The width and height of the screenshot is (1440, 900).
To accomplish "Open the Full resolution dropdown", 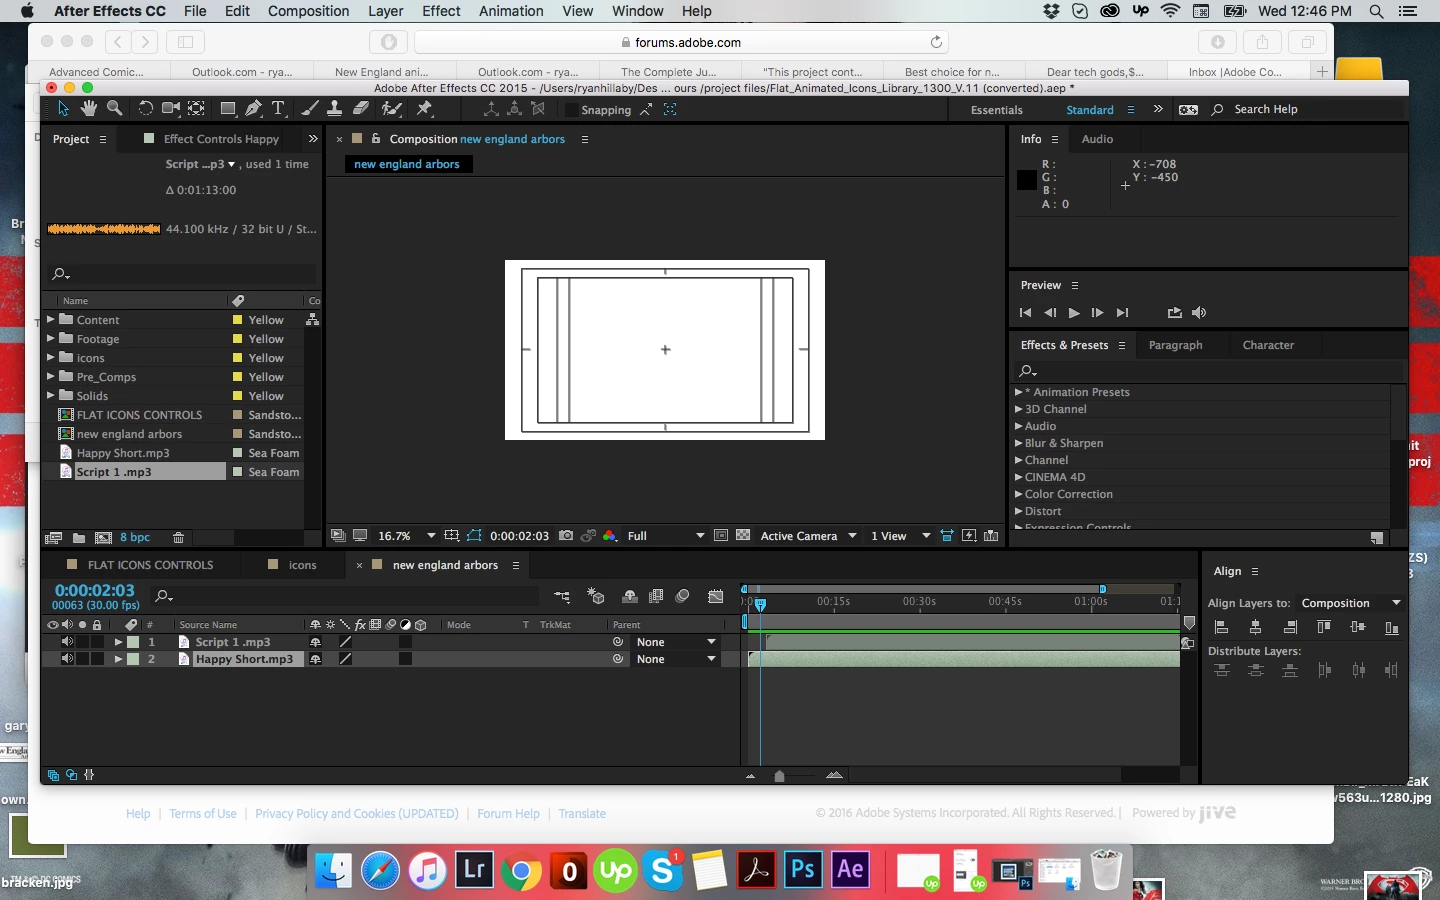I will (666, 536).
